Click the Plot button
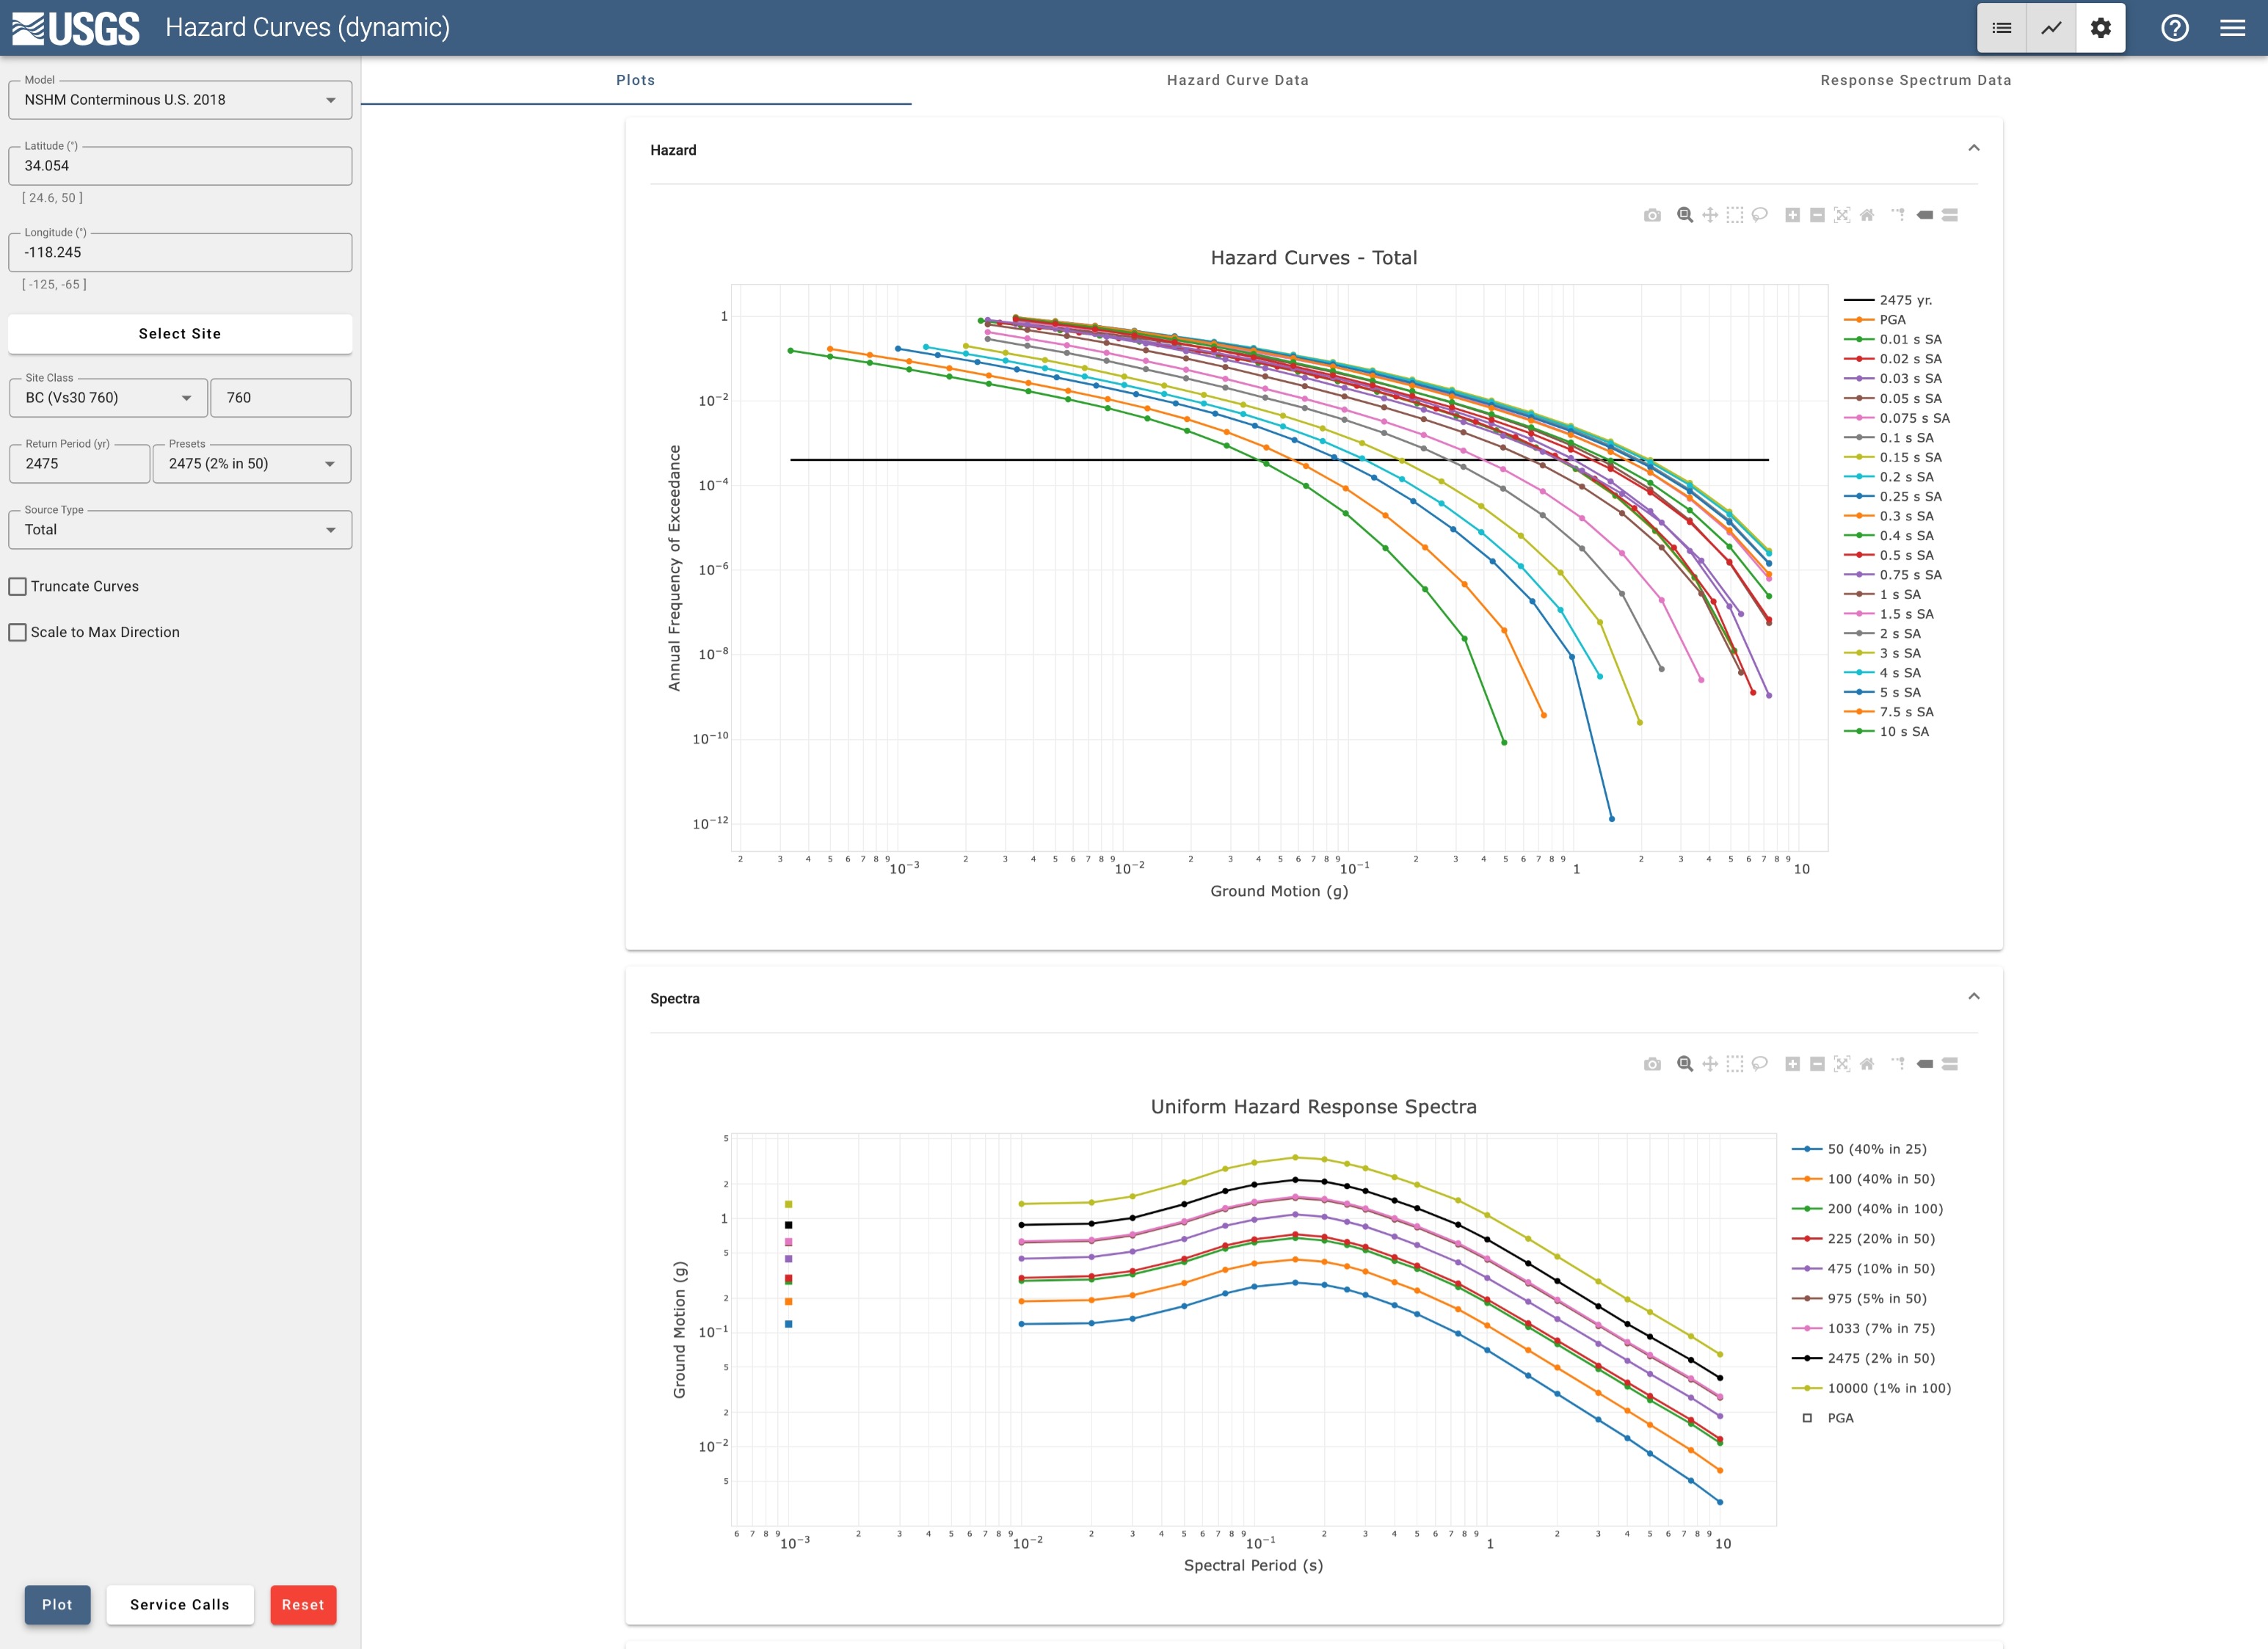The image size is (2268, 1649). pyautogui.click(x=57, y=1605)
